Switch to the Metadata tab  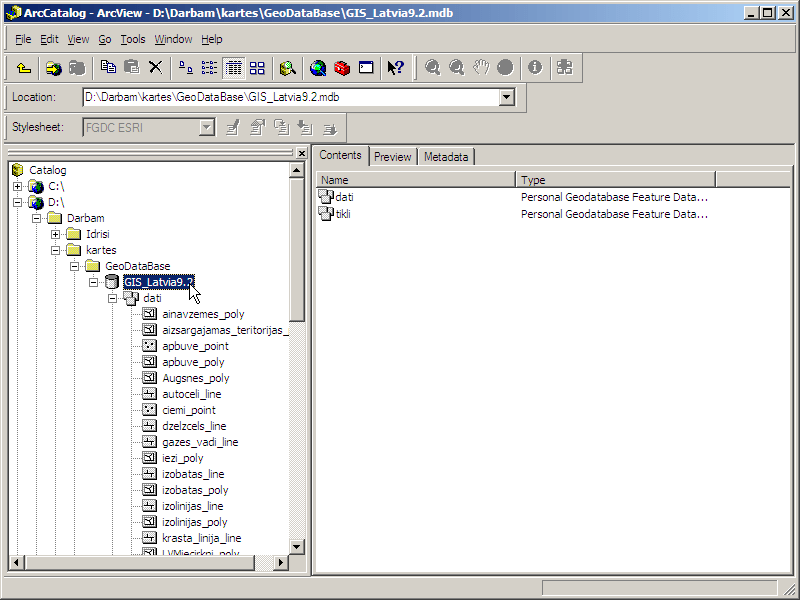click(x=446, y=157)
